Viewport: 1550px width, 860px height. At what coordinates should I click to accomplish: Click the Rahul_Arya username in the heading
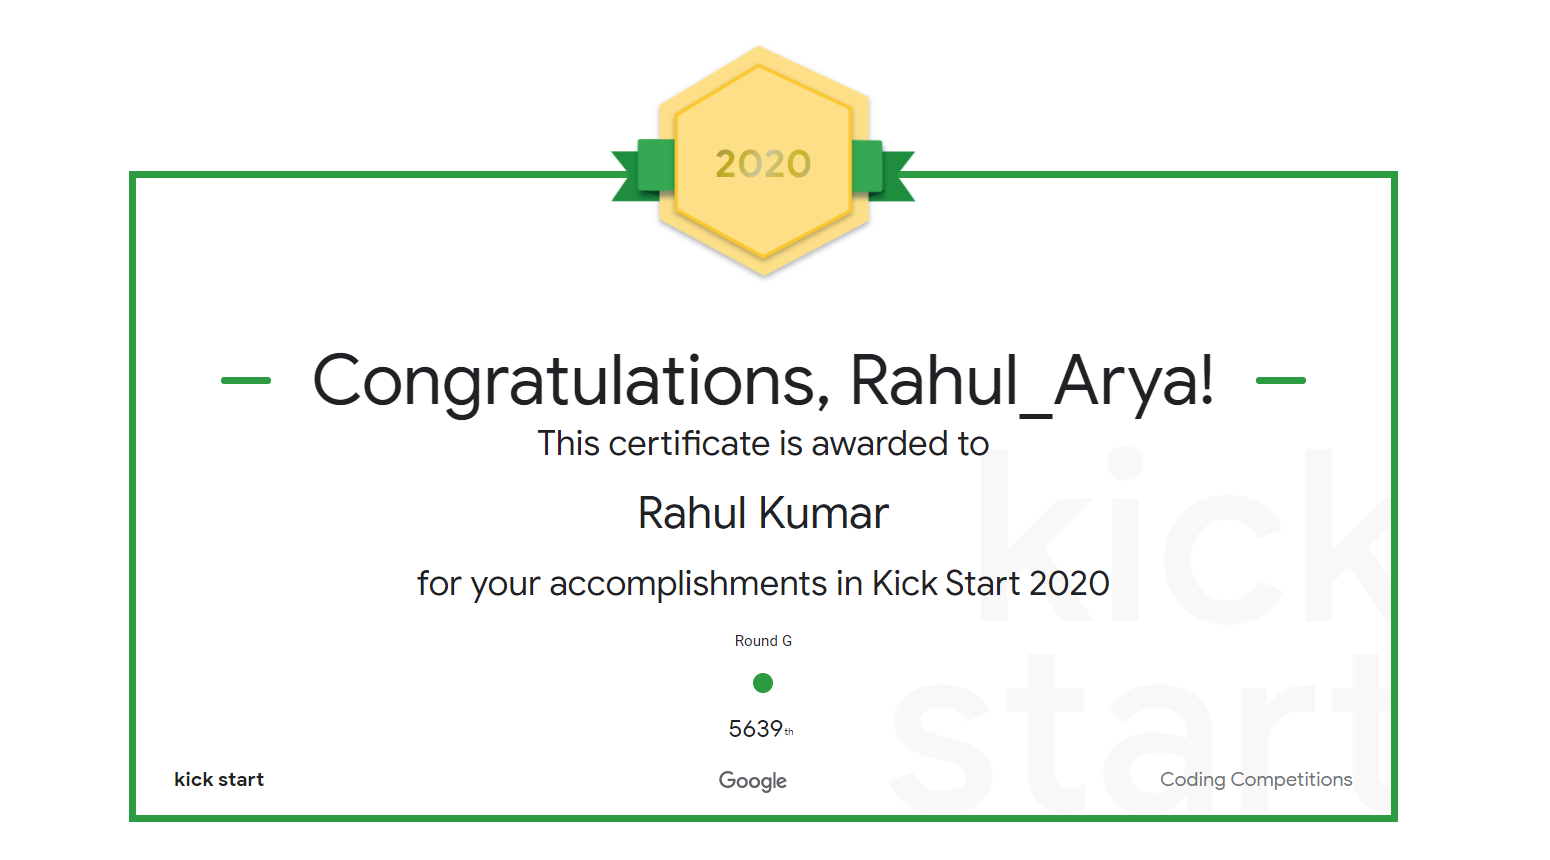1032,381
